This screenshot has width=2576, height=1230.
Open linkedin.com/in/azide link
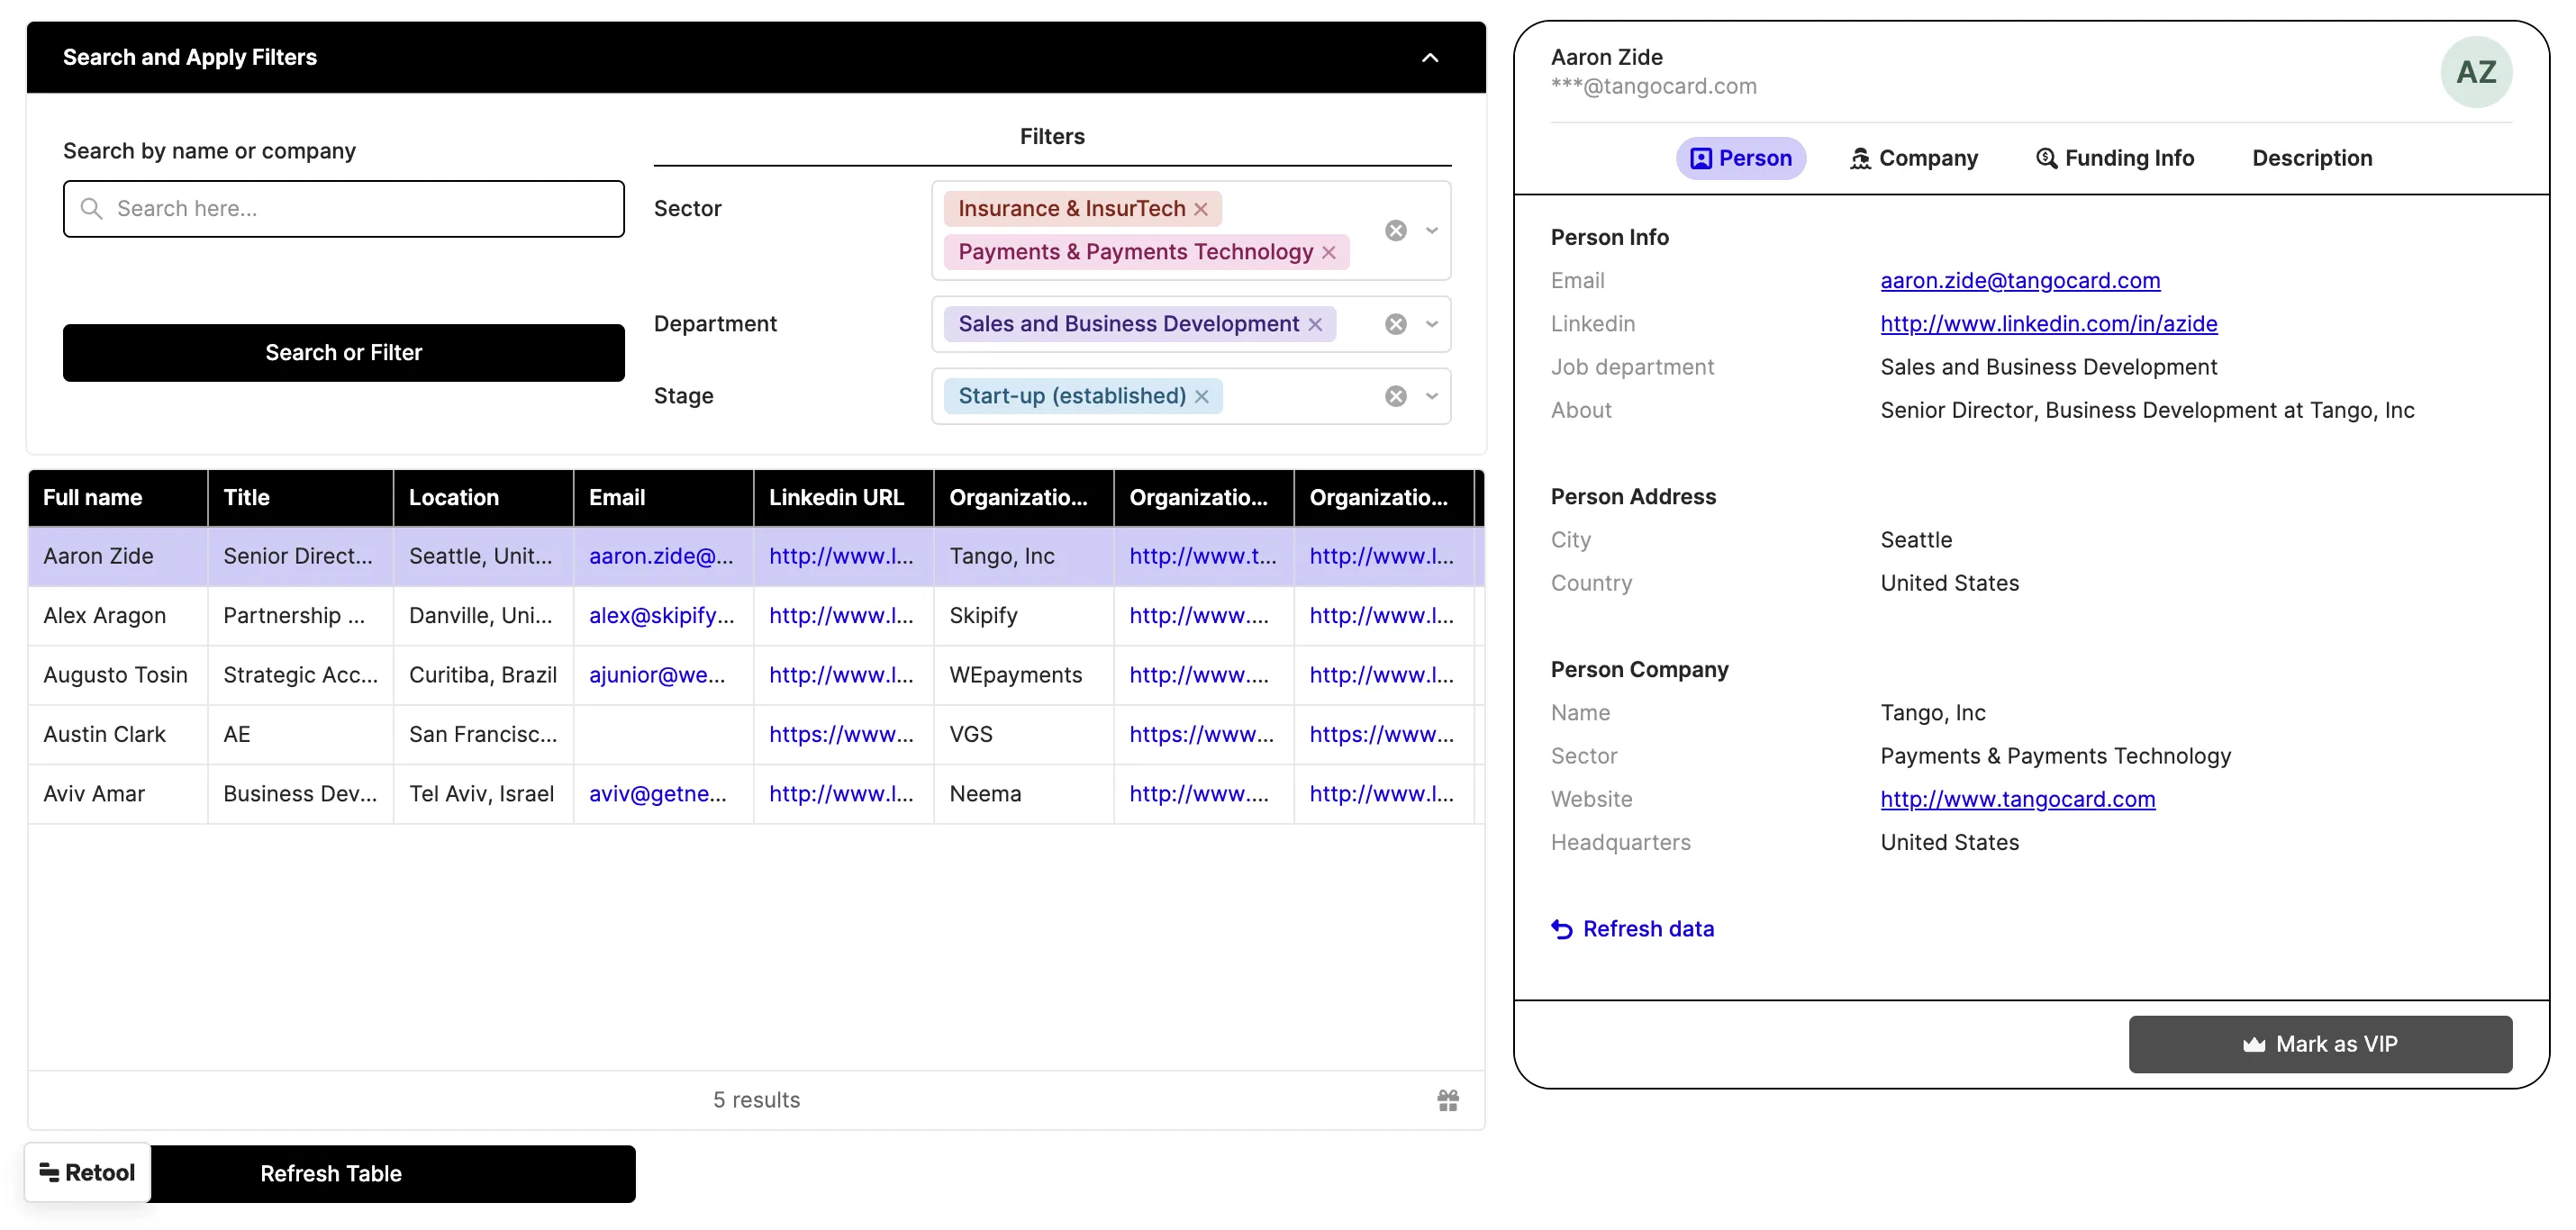tap(2048, 325)
